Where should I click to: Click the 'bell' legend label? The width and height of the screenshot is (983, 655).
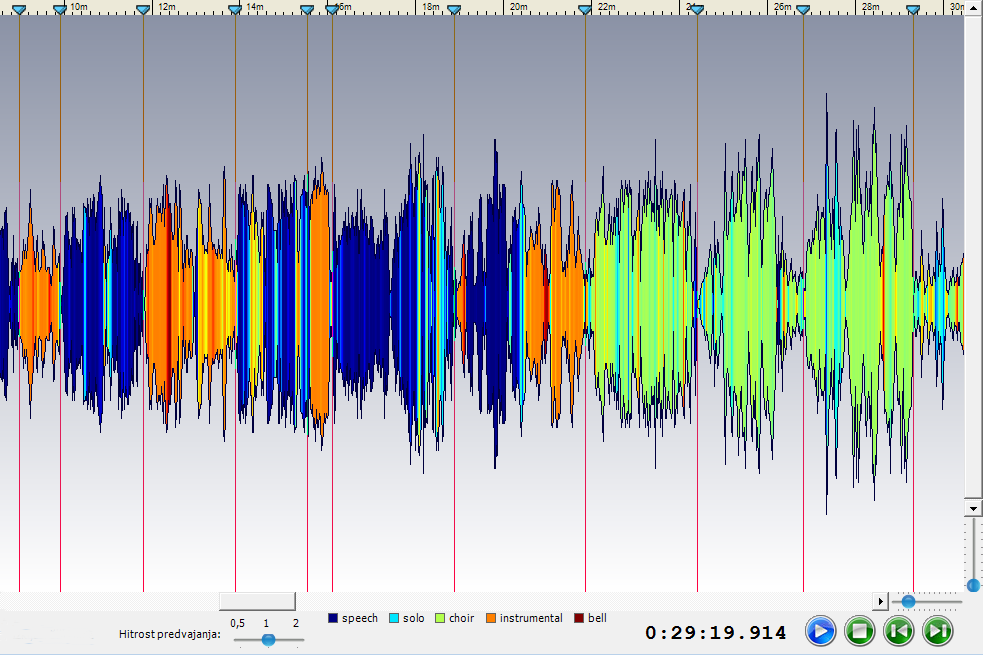click(x=597, y=618)
